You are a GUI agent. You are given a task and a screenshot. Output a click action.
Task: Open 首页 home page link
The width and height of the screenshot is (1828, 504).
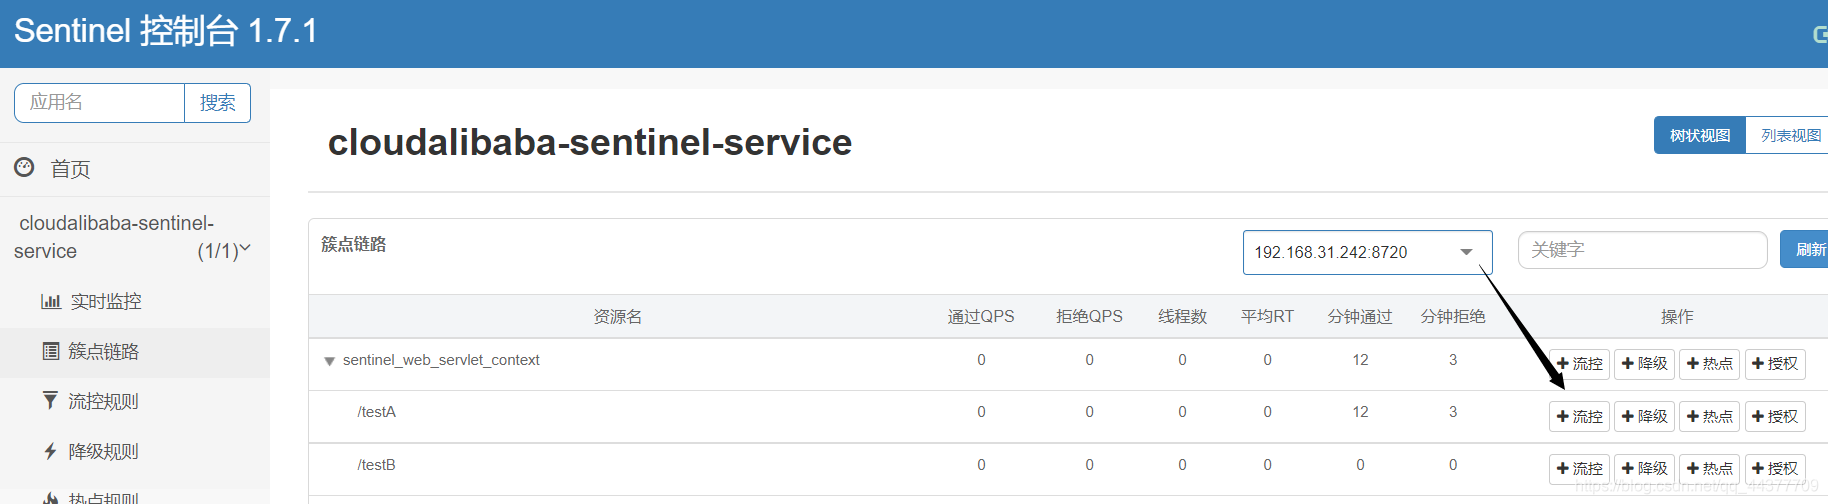(70, 169)
